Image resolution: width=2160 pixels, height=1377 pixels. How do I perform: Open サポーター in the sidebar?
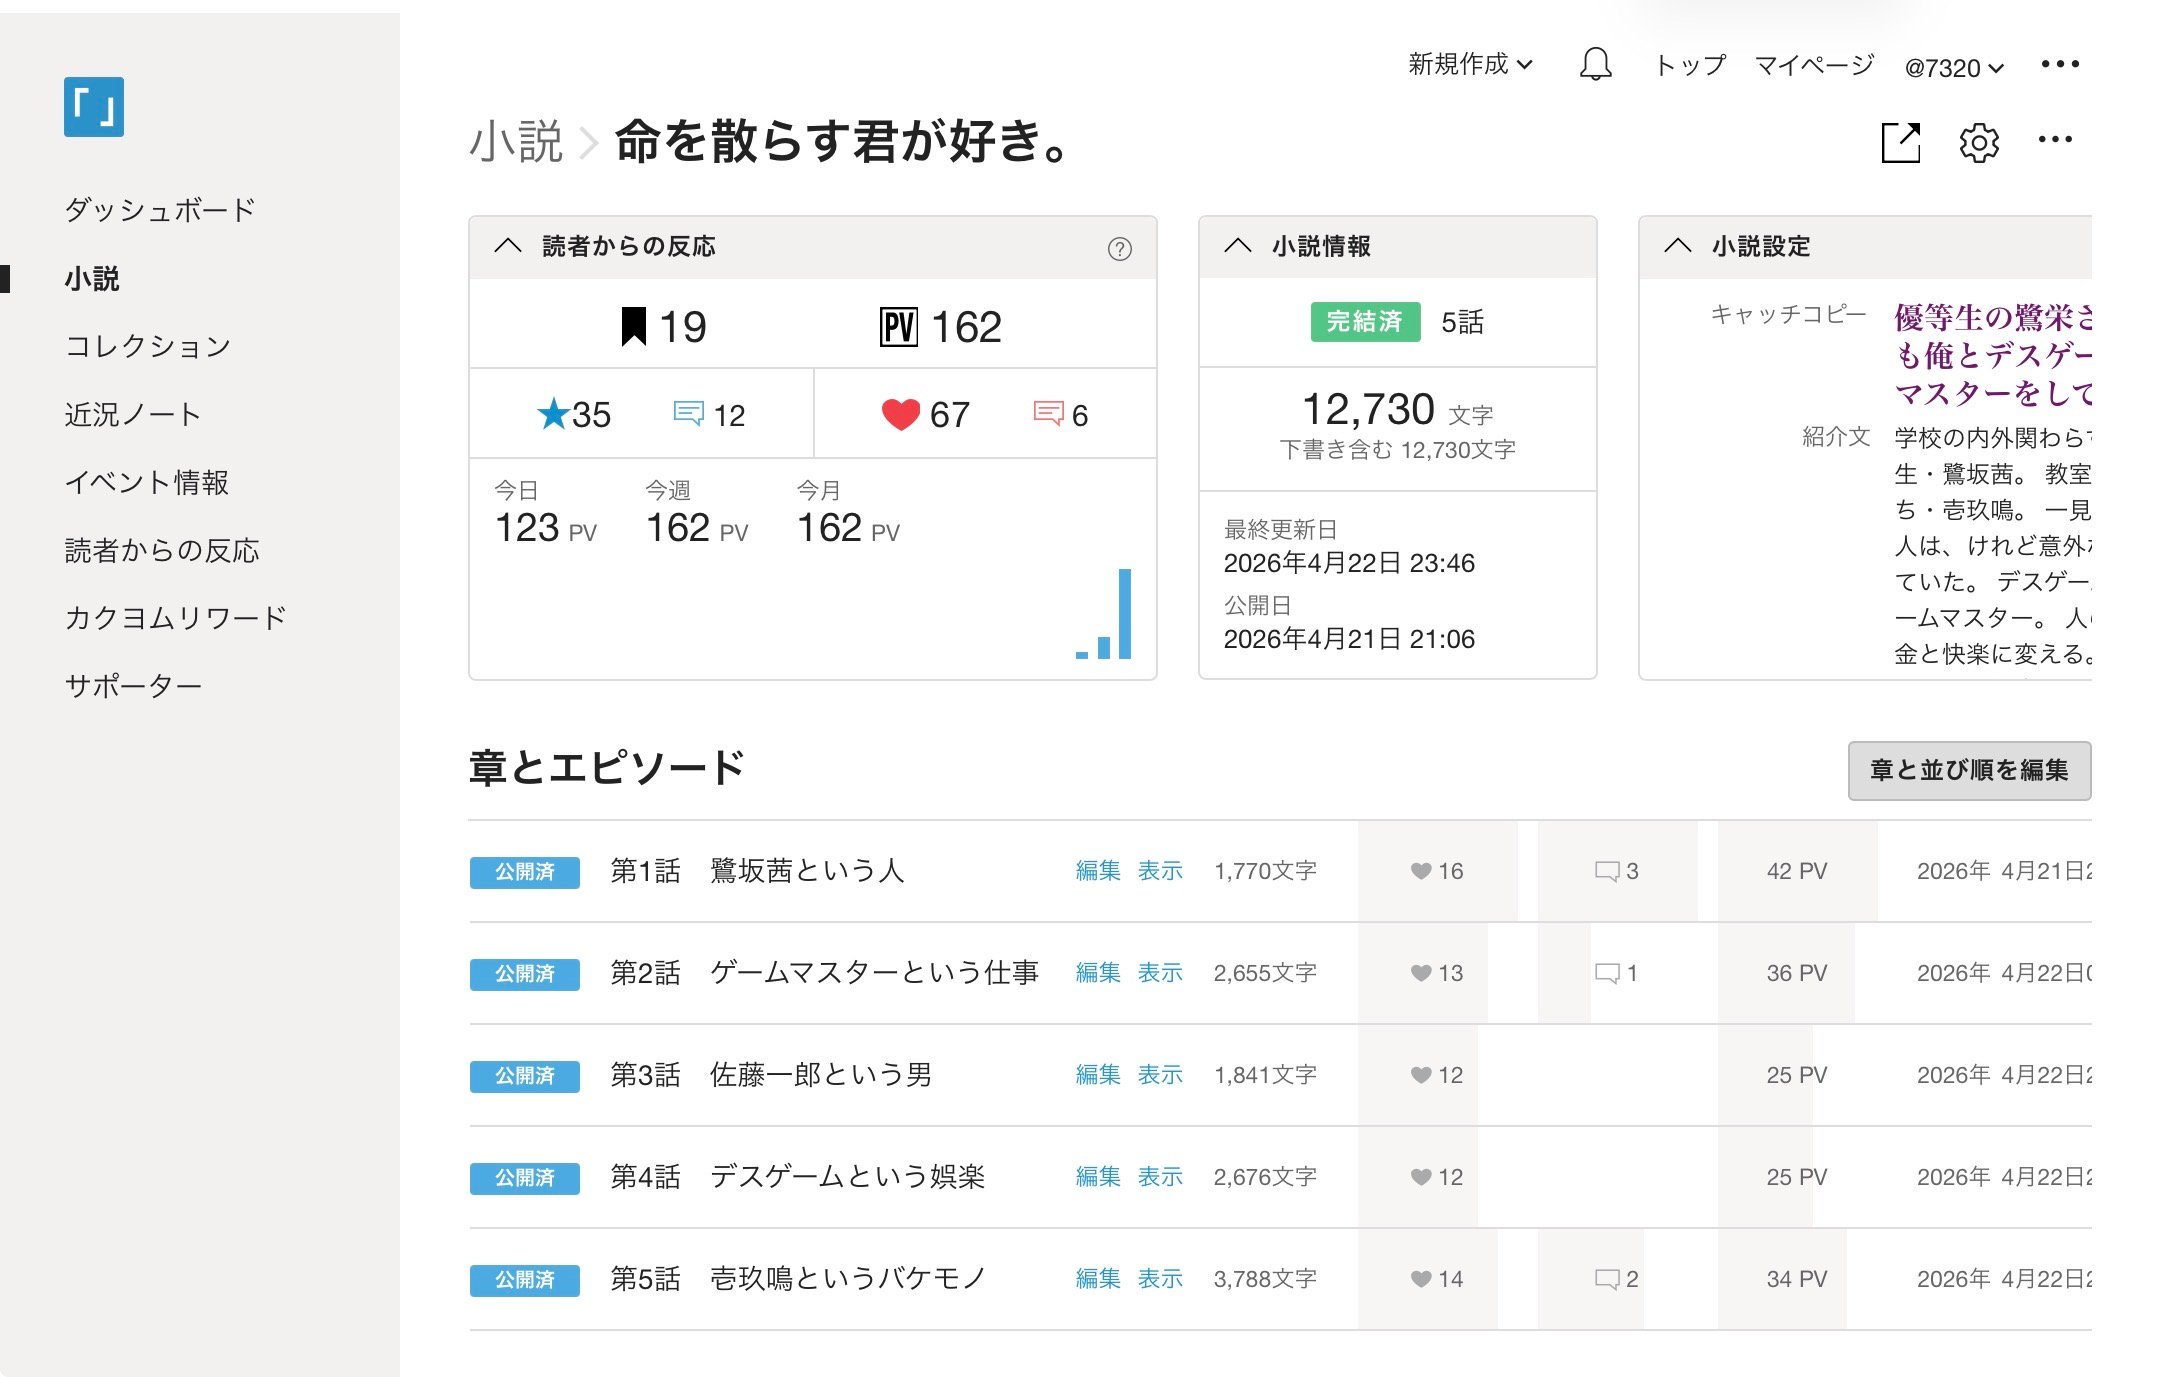coord(133,686)
